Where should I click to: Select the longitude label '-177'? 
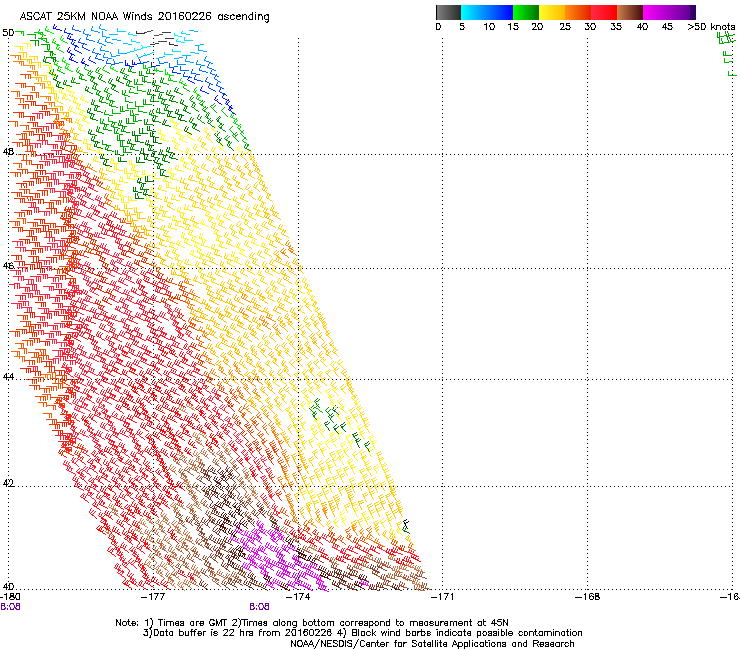[153, 597]
